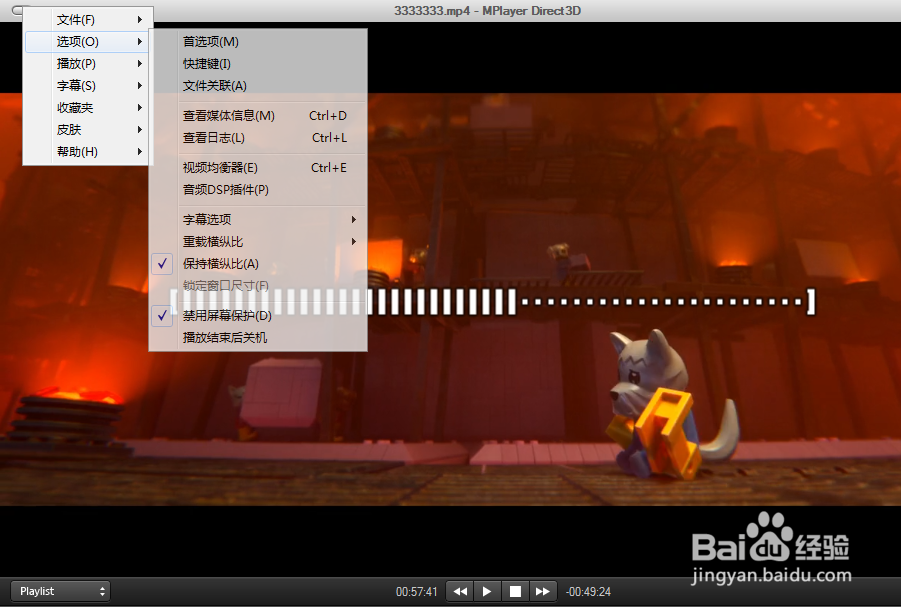Open 首选项(M) preferences

coord(257,41)
